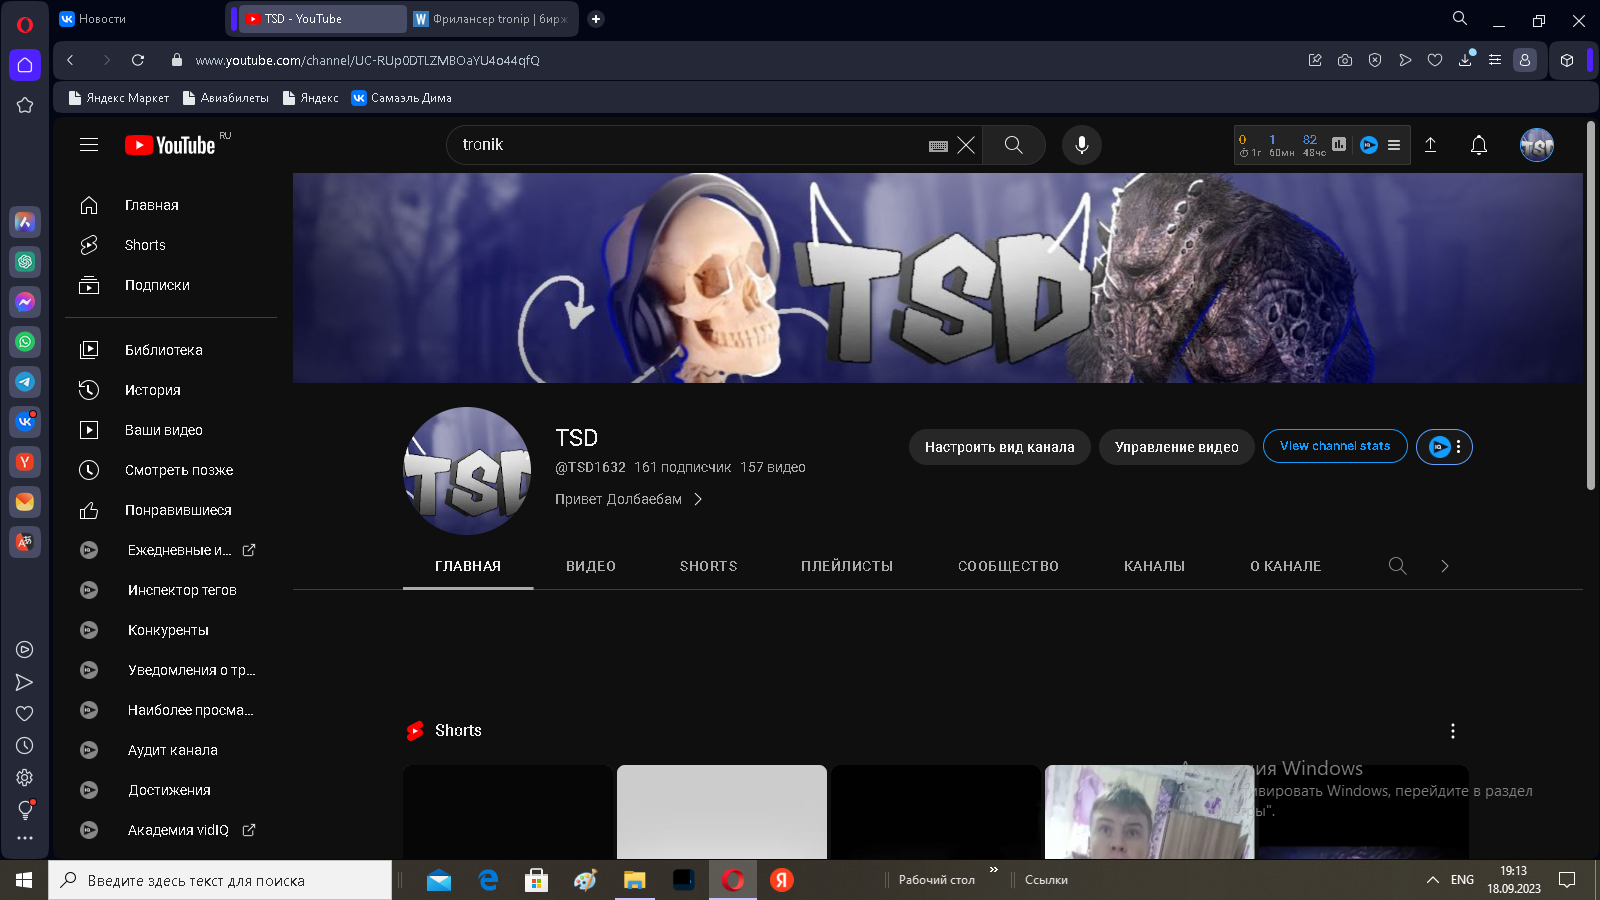Open the vidIQ channel icon menu button
The height and width of the screenshot is (900, 1600).
1444,447
